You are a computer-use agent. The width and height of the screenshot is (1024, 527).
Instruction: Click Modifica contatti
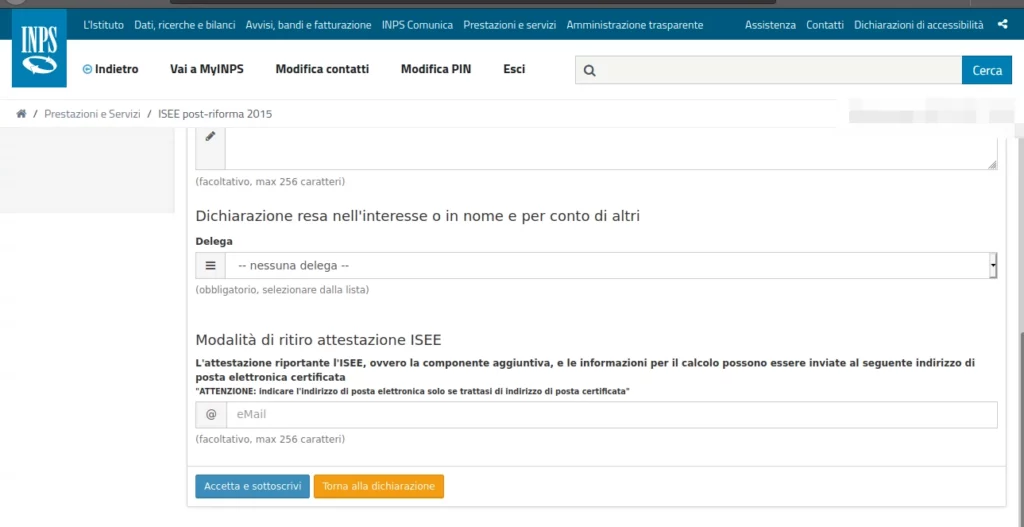pos(322,69)
